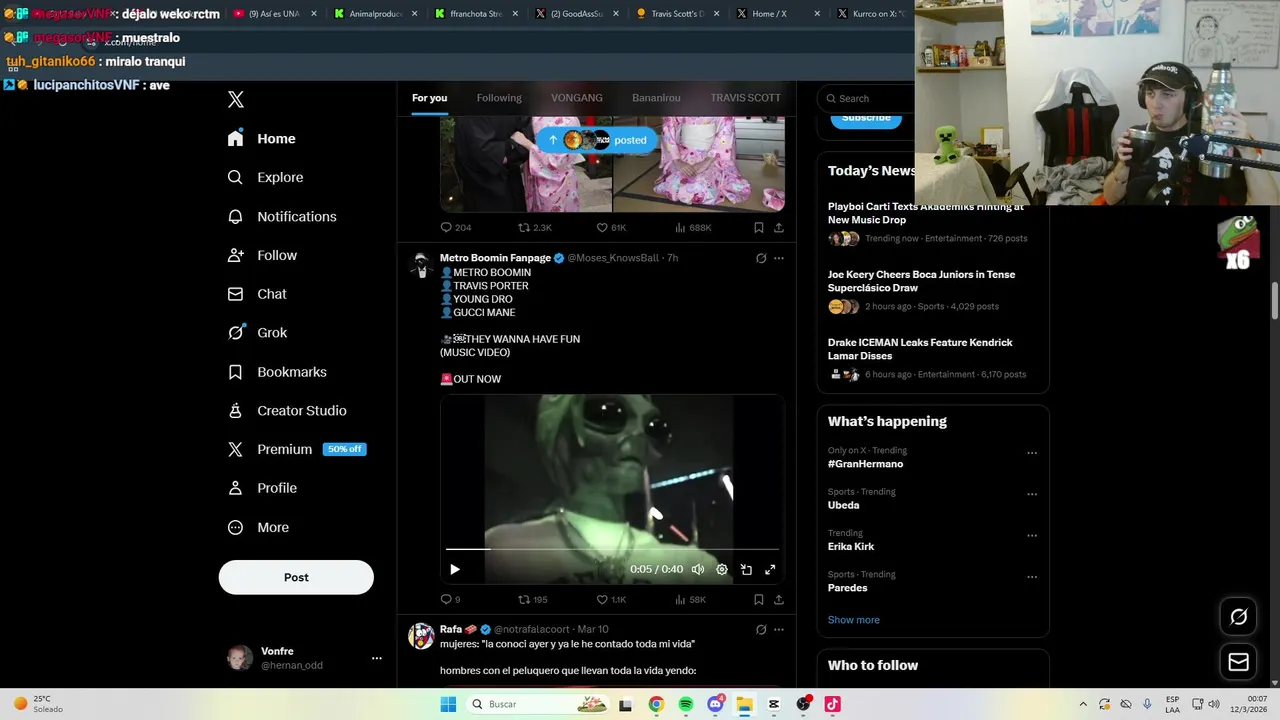Image resolution: width=1280 pixels, height=720 pixels.
Task: Open more options for Ubeda trend
Action: point(1032,494)
